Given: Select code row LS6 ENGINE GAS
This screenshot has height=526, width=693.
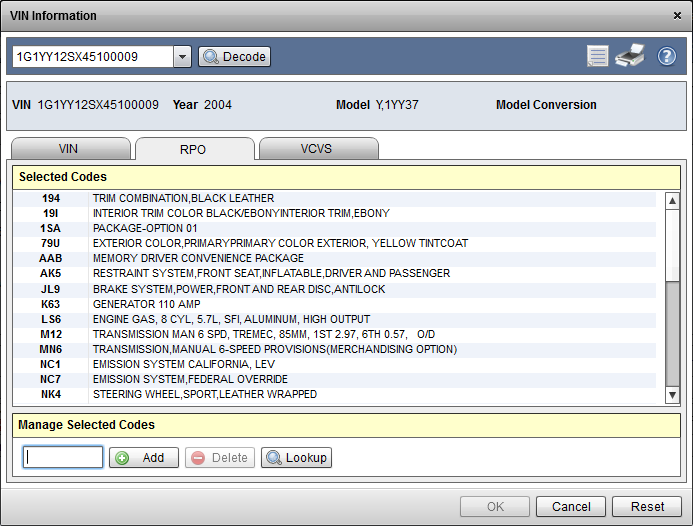Looking at the screenshot, I should (x=335, y=320).
